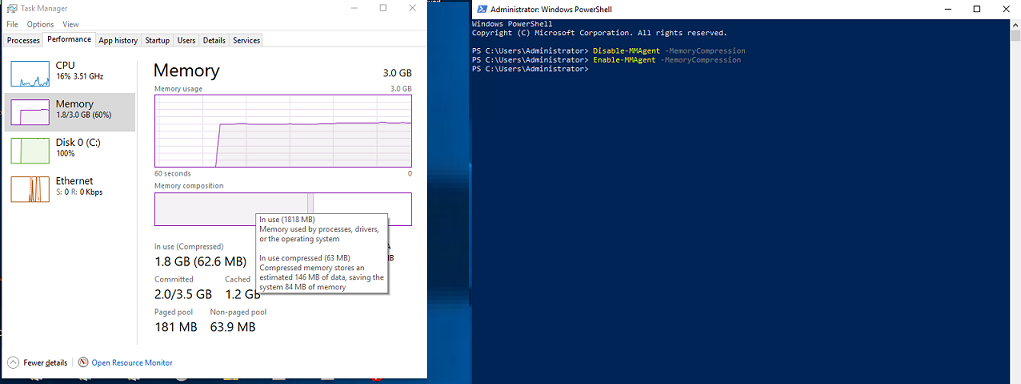Click the Non-paged pool 63.9 MB value
Image resolution: width=1021 pixels, height=384 pixels.
[232, 326]
